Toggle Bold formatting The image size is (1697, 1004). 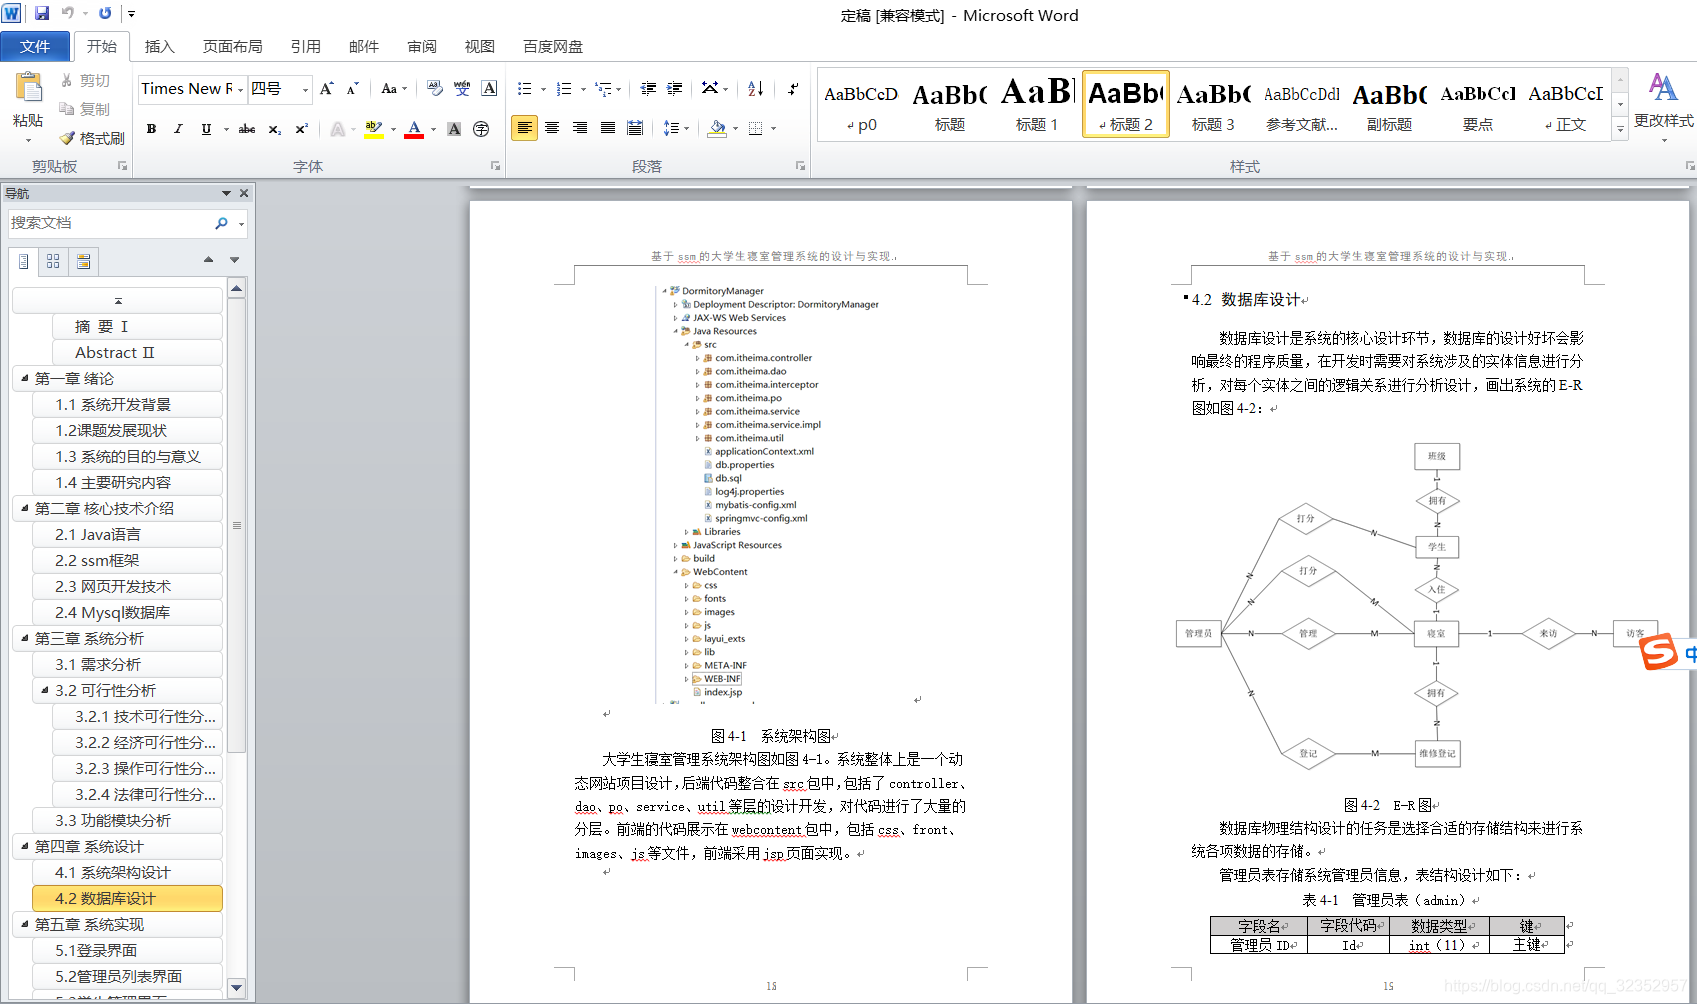point(151,129)
